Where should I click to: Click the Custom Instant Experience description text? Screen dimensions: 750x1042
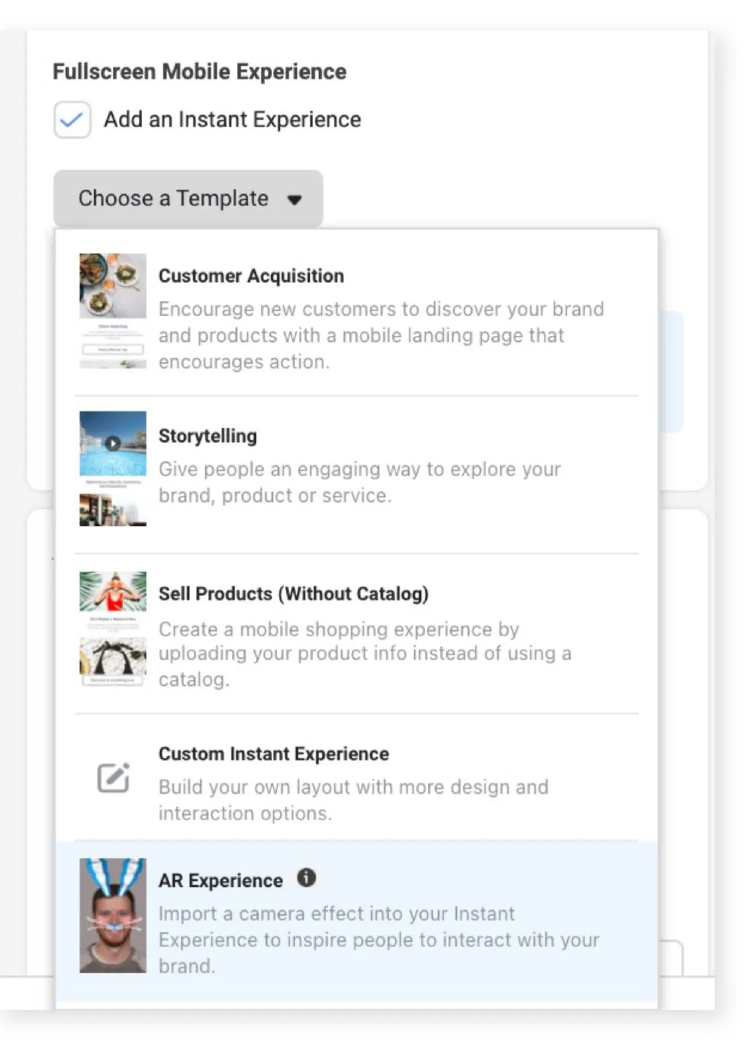click(x=353, y=800)
